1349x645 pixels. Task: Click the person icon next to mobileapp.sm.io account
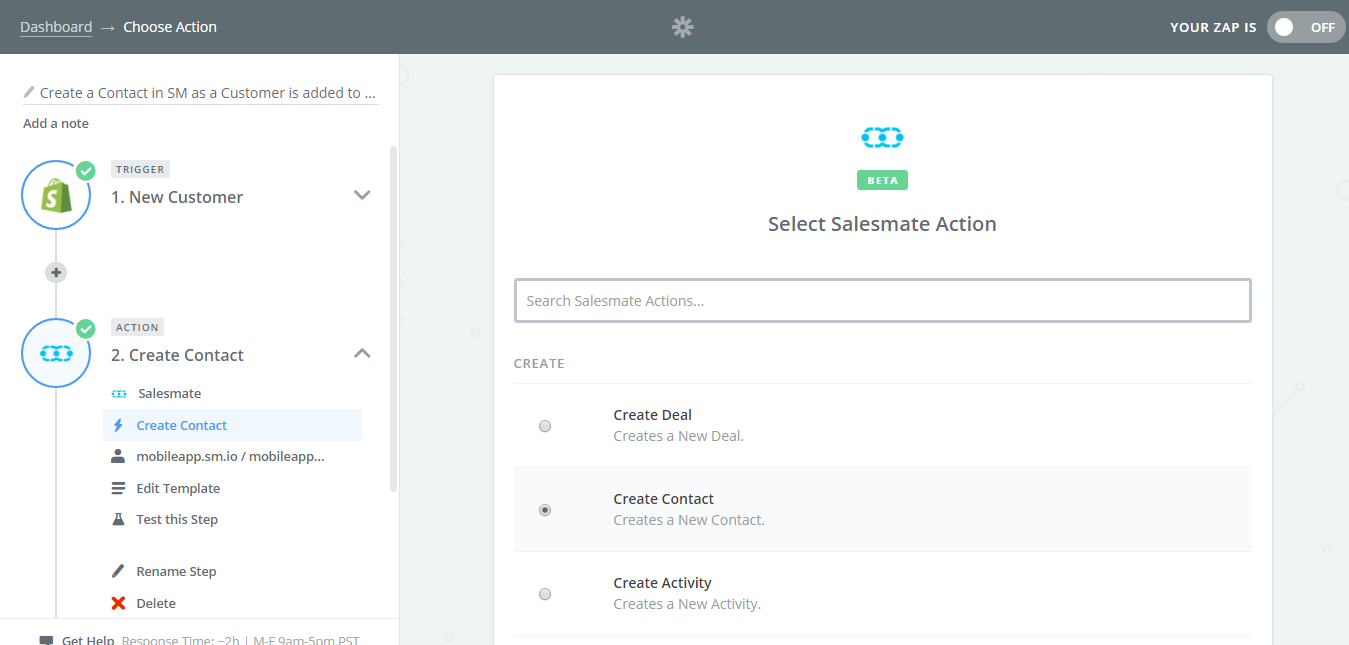(x=118, y=456)
